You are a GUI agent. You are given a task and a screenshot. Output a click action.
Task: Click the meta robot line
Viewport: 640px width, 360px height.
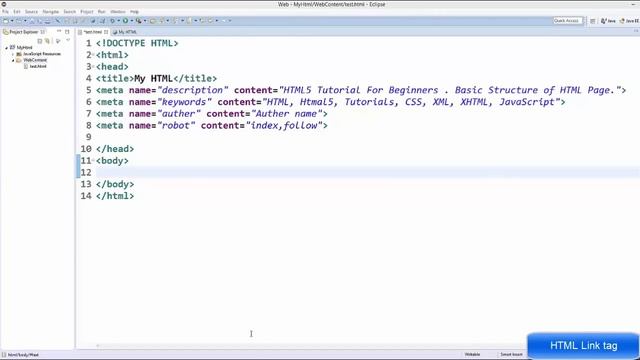212,126
